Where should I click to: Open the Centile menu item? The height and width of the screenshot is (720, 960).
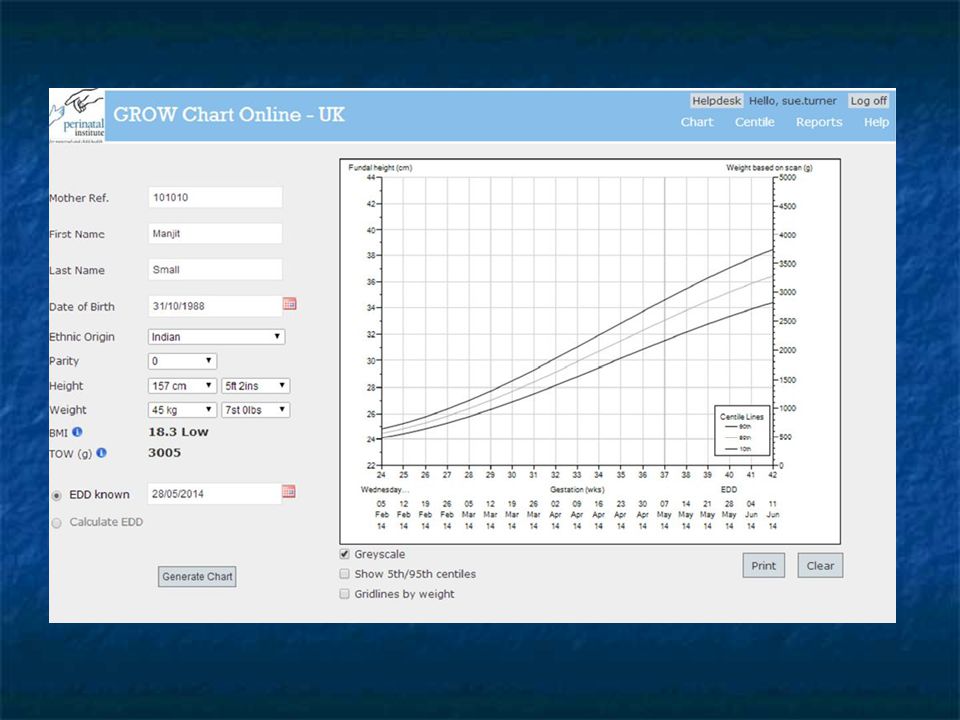[754, 122]
